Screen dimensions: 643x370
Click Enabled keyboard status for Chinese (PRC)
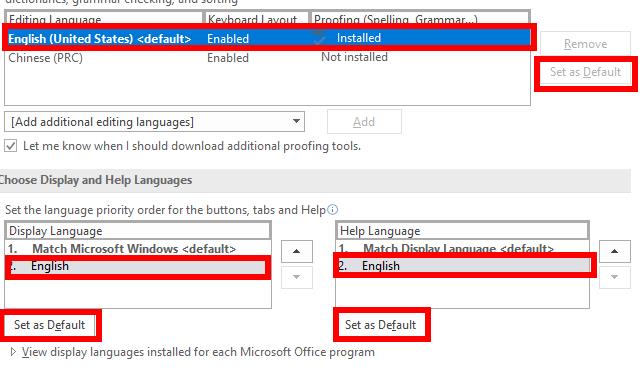pos(228,58)
